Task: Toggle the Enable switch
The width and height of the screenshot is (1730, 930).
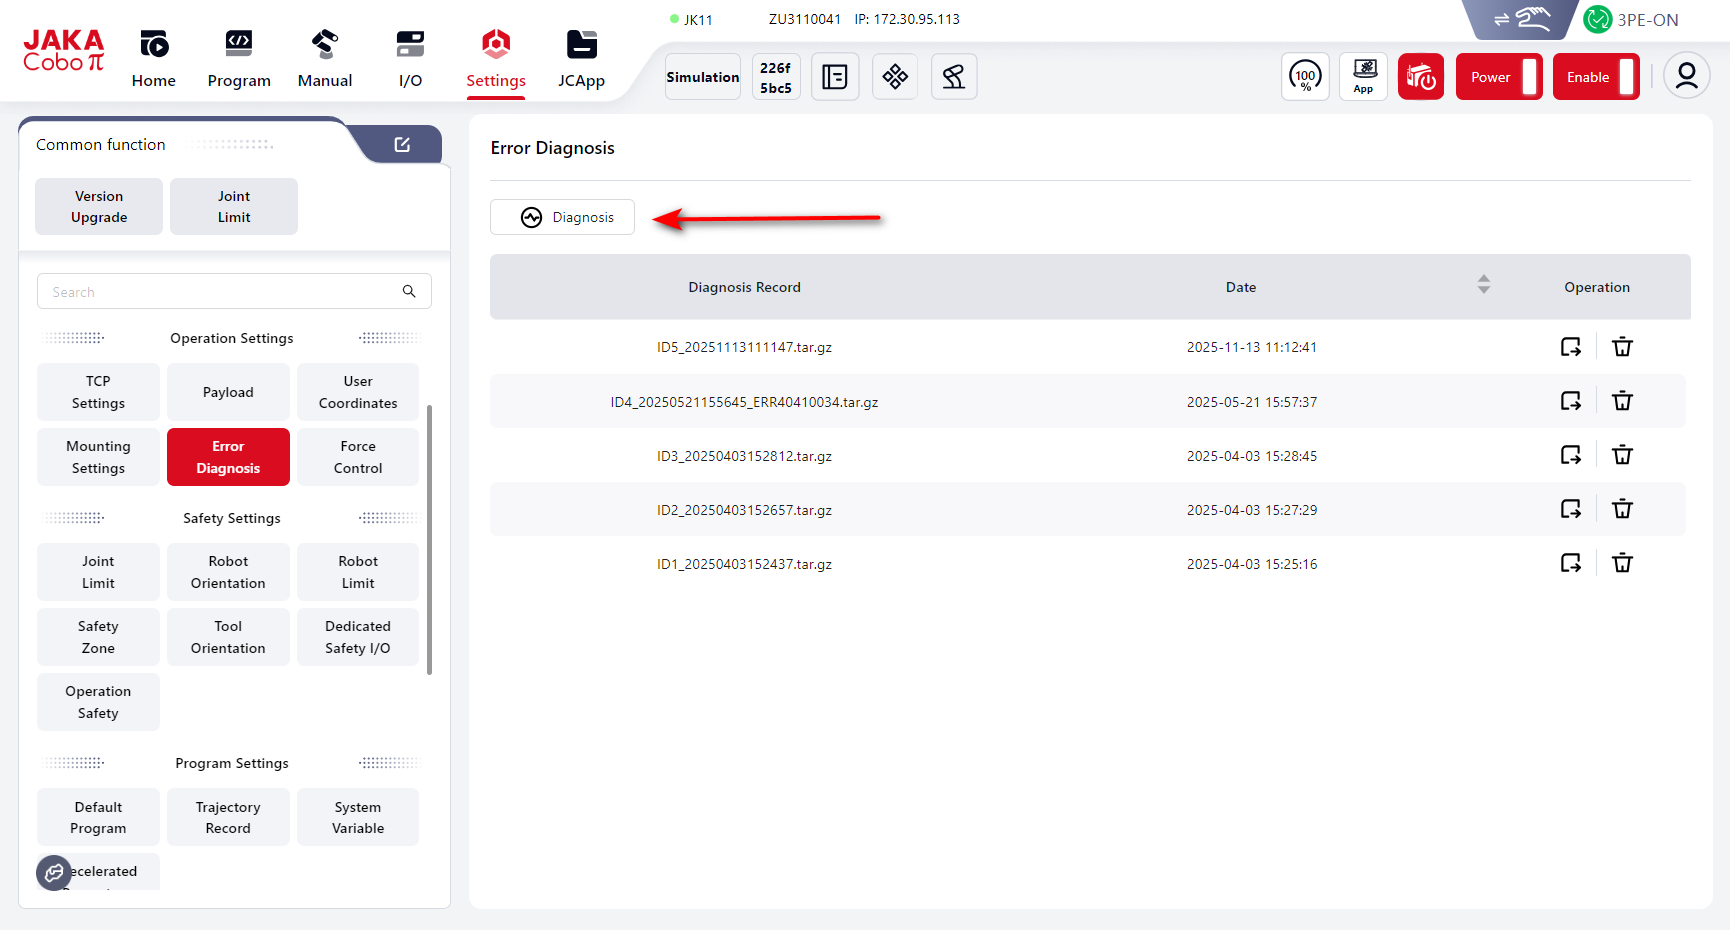Action: click(1596, 77)
